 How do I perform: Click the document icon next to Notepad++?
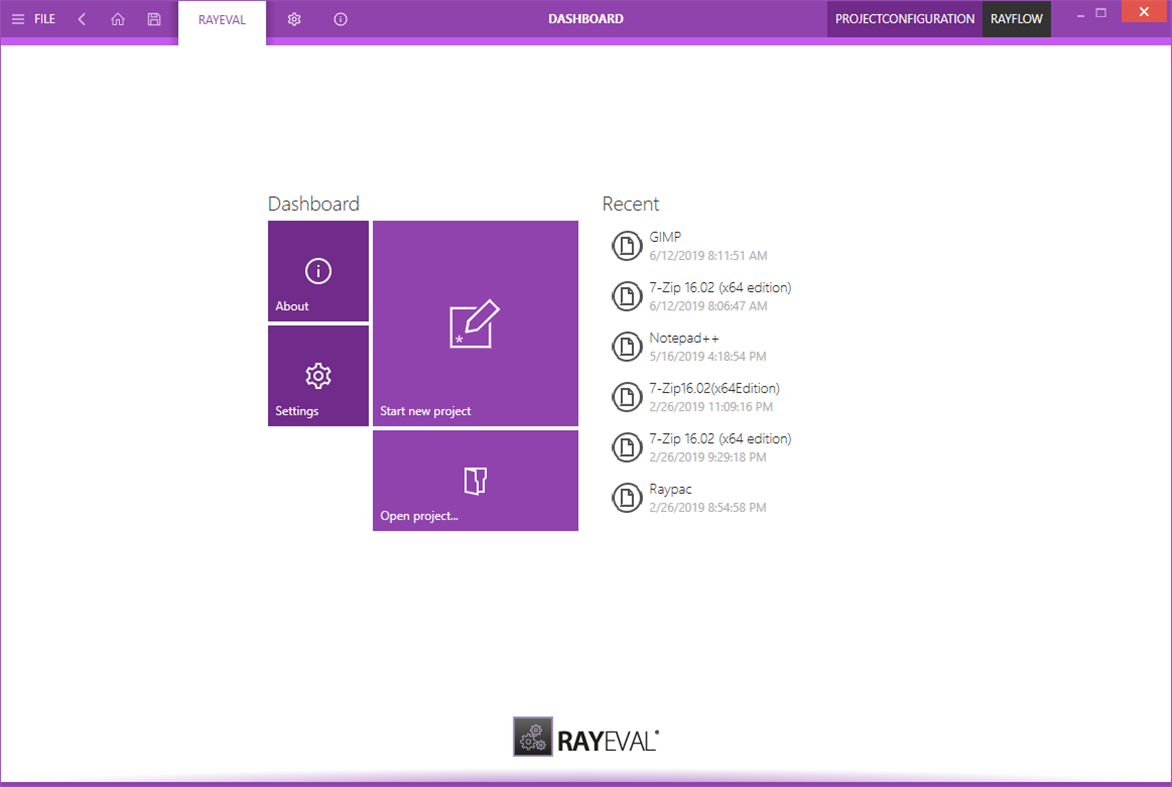[627, 346]
